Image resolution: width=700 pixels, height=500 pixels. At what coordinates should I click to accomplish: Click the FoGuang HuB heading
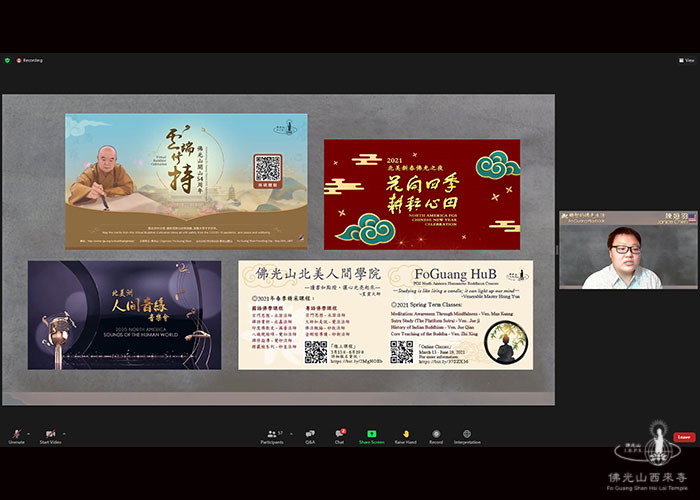pyautogui.click(x=455, y=273)
